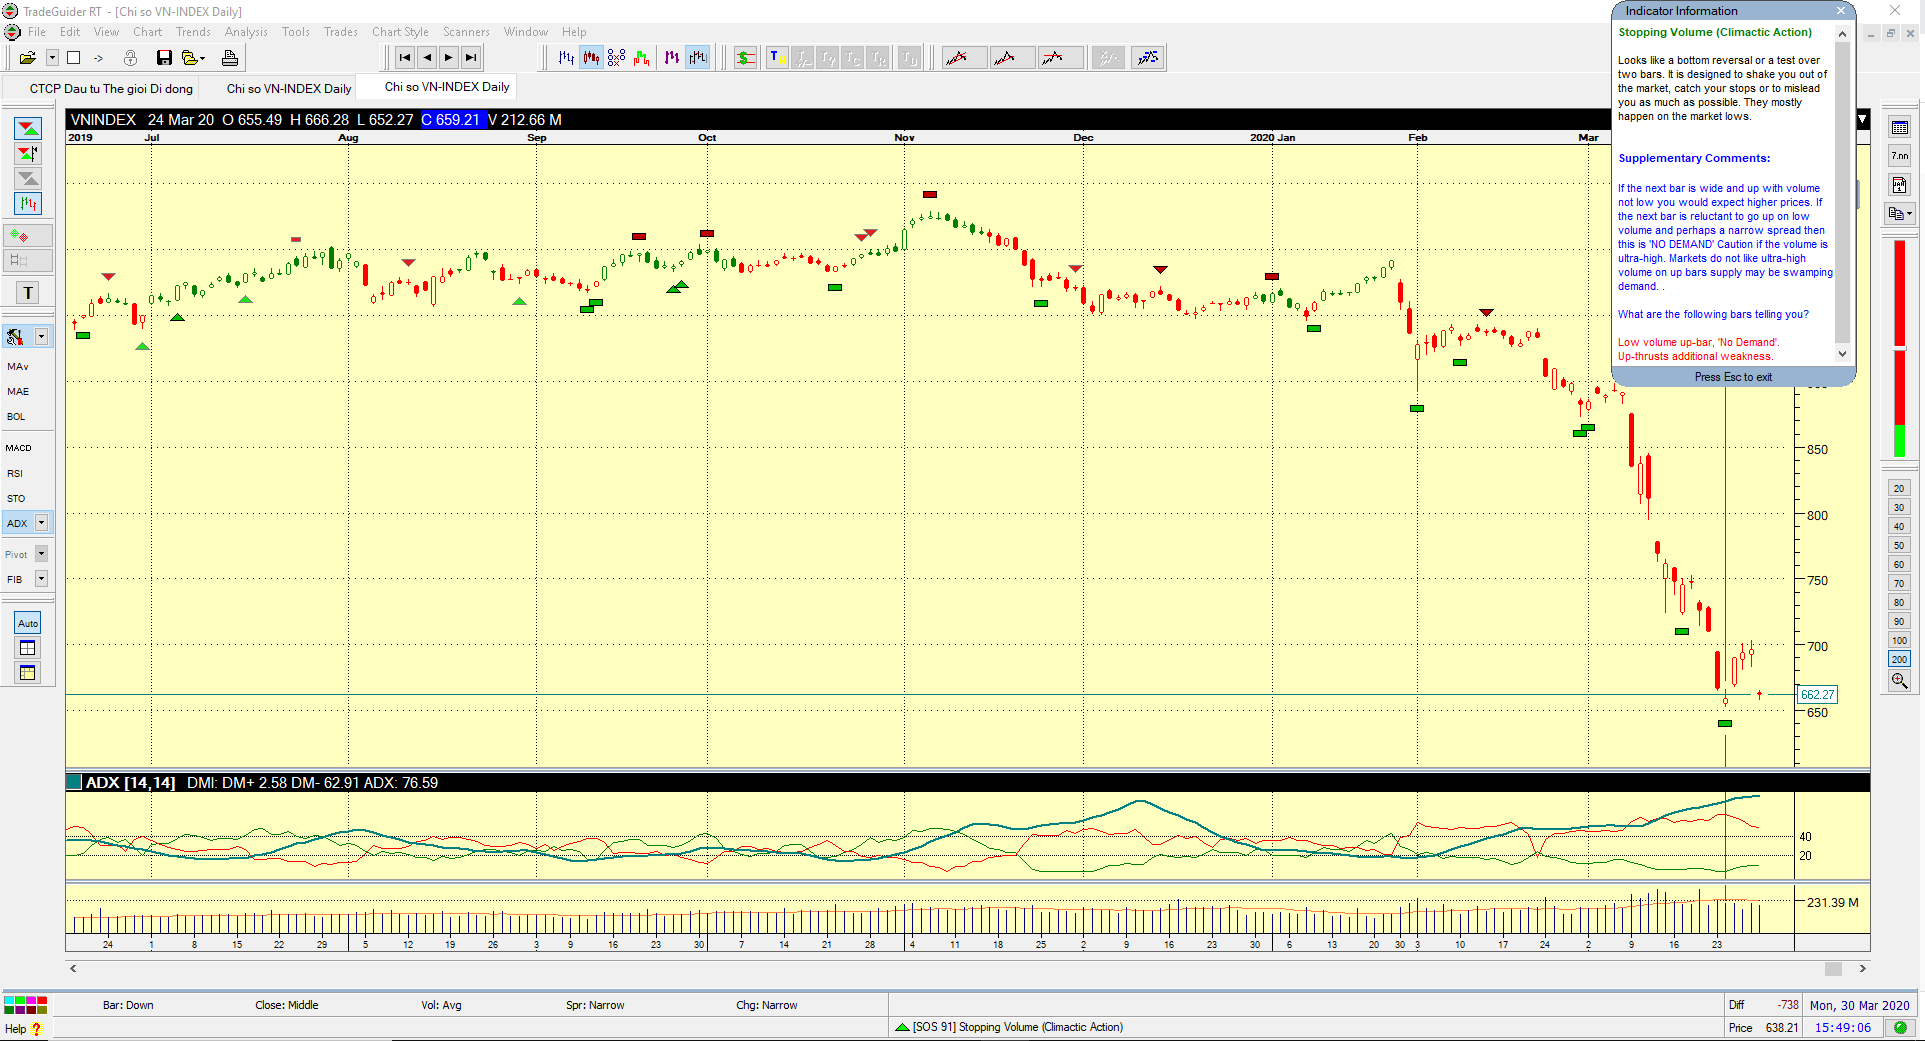Toggle the RSI indicator
This screenshot has height=1041, width=1925.
pos(15,473)
